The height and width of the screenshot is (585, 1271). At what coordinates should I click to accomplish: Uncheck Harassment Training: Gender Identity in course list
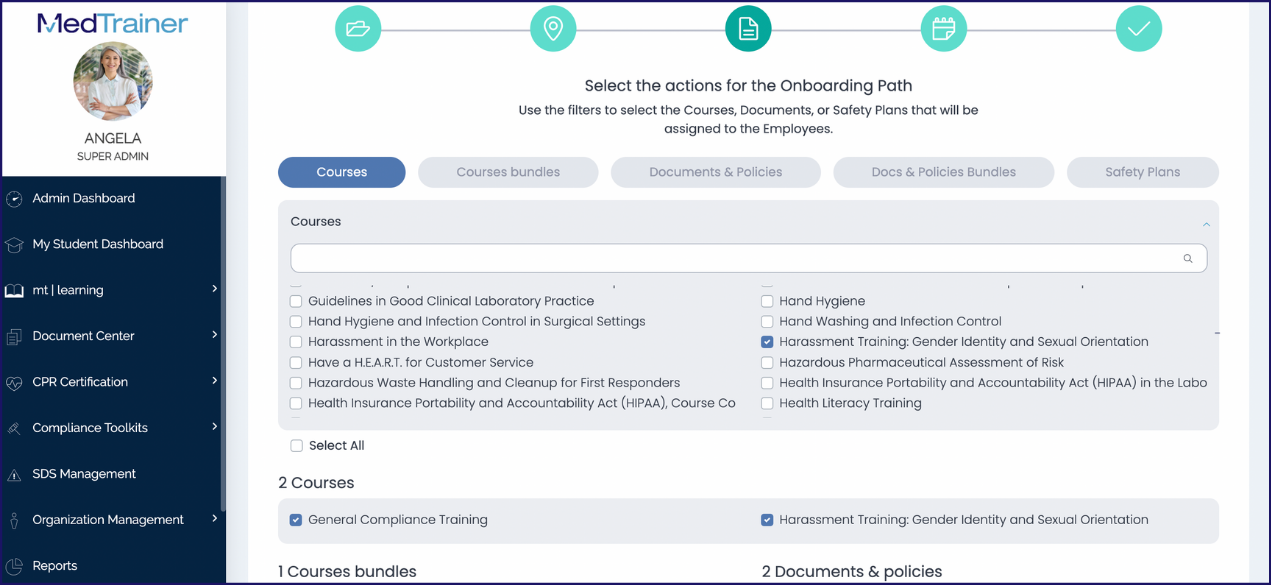coord(767,342)
